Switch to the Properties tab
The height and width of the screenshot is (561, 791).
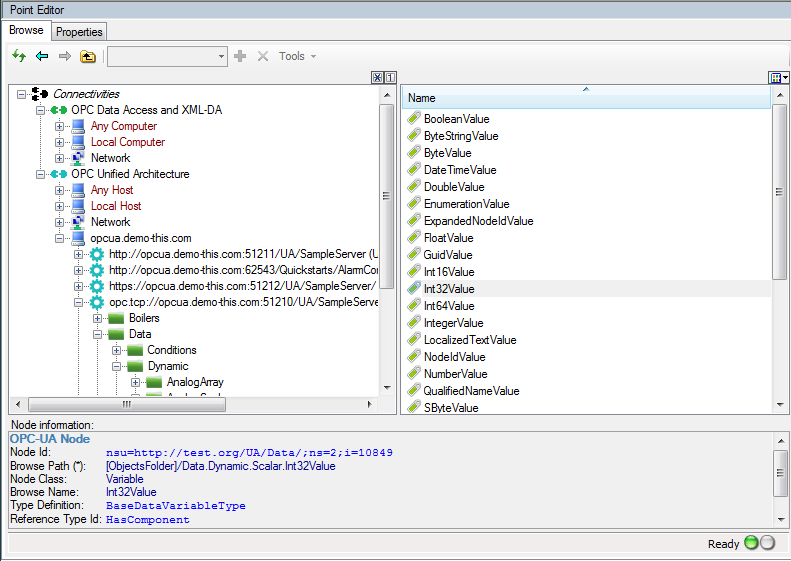point(79,32)
